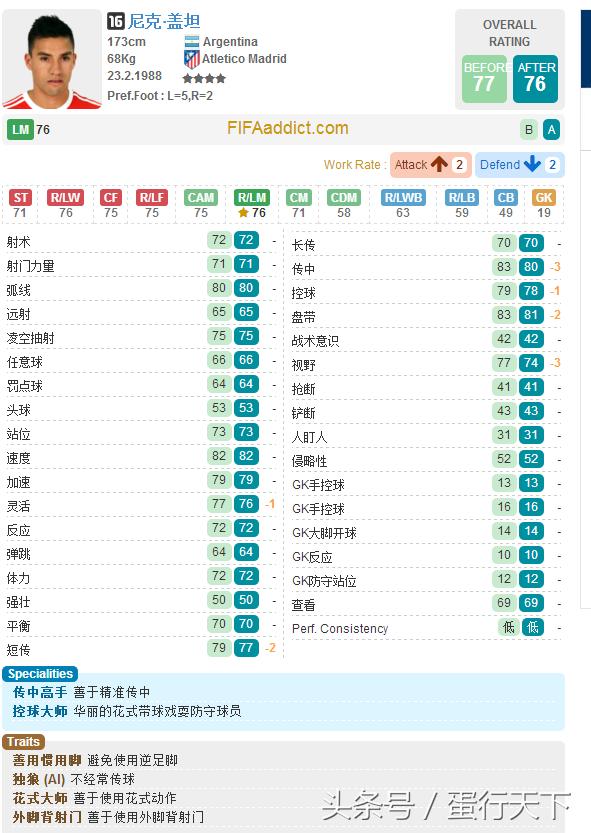Screen dimensions: 591x833
Task: Select the R/LM position tab
Action: click(251, 198)
